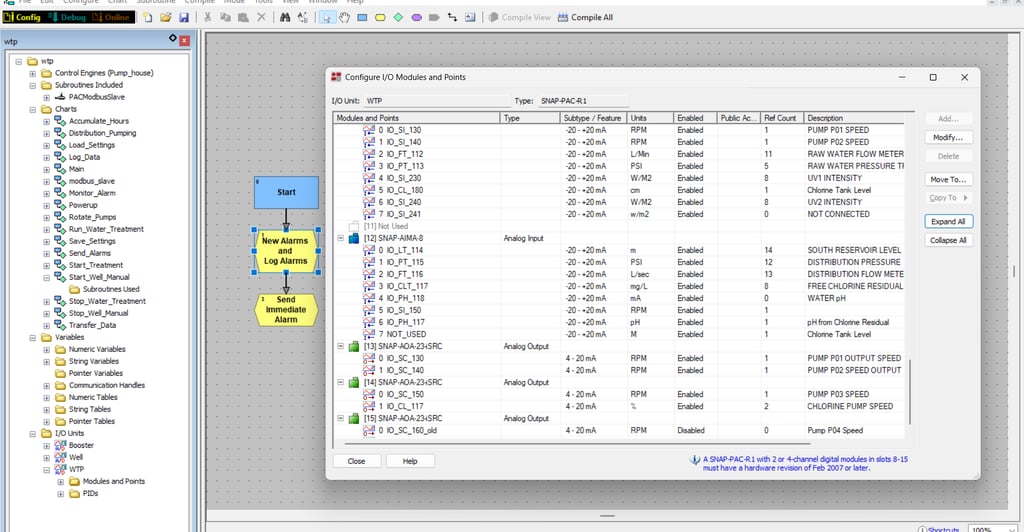Collapse the Charts folder in tree
Viewport: 1024px width, 532px height.
33,109
